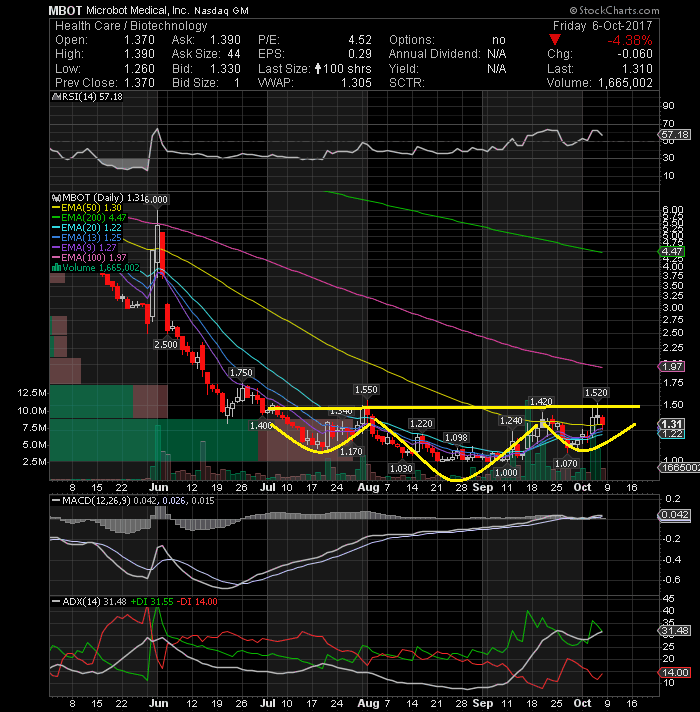
Task: Click the Low value 1.260
Action: (x=139, y=69)
